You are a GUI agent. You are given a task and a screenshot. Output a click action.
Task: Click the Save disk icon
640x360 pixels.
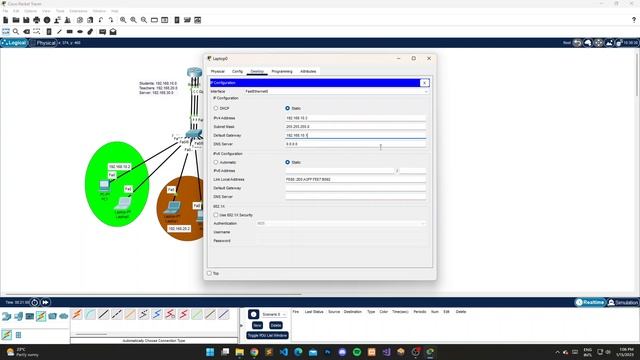[x=26, y=20]
